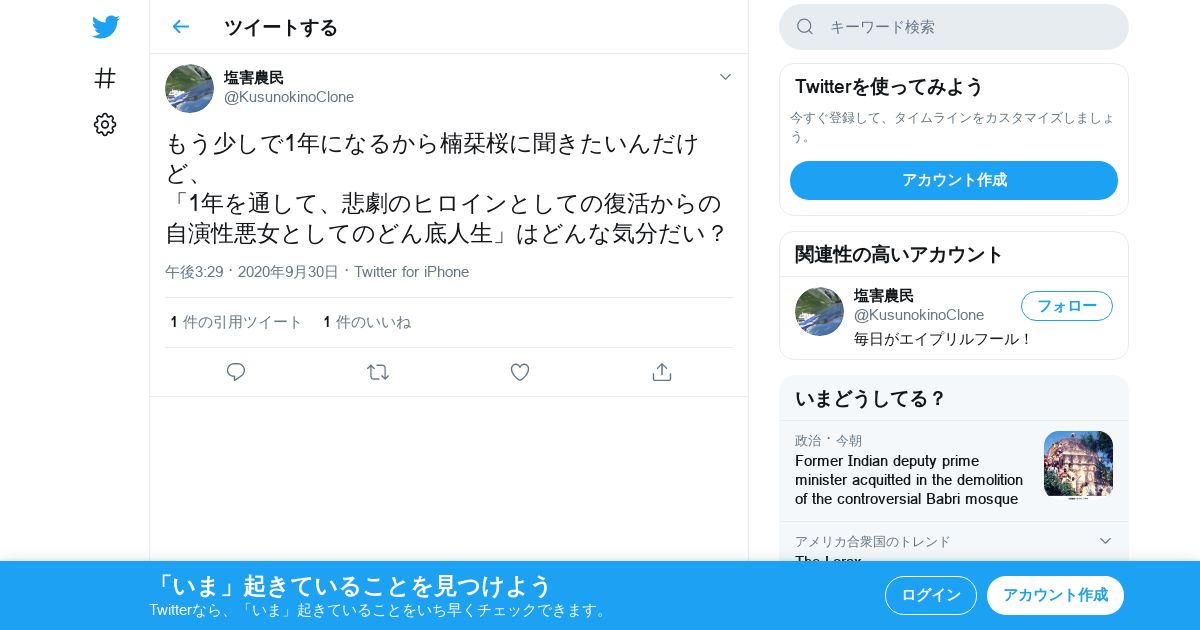Open the Explore hashtag icon

(x=105, y=78)
